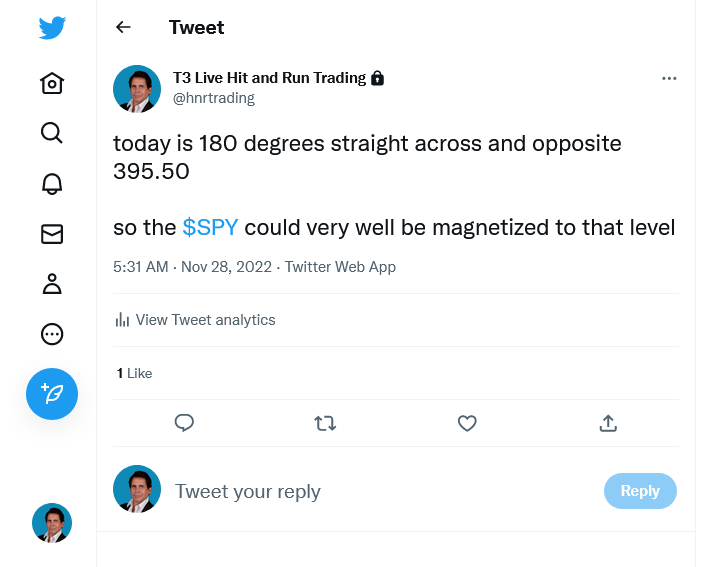
Task: Open tweet's three-dot more menu
Action: click(x=669, y=78)
